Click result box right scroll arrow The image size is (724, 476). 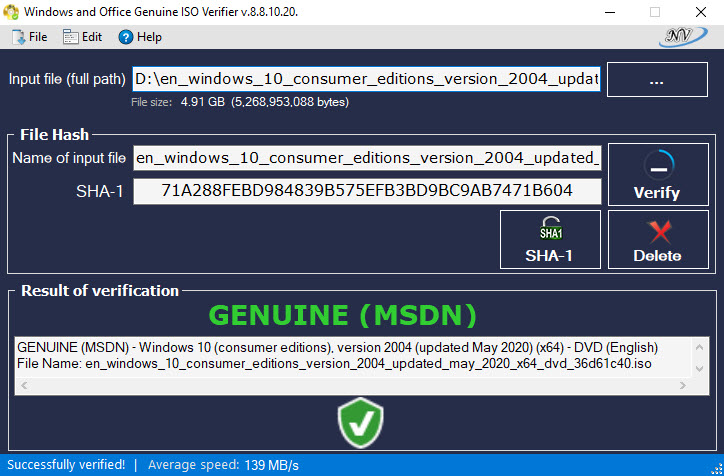[682, 386]
